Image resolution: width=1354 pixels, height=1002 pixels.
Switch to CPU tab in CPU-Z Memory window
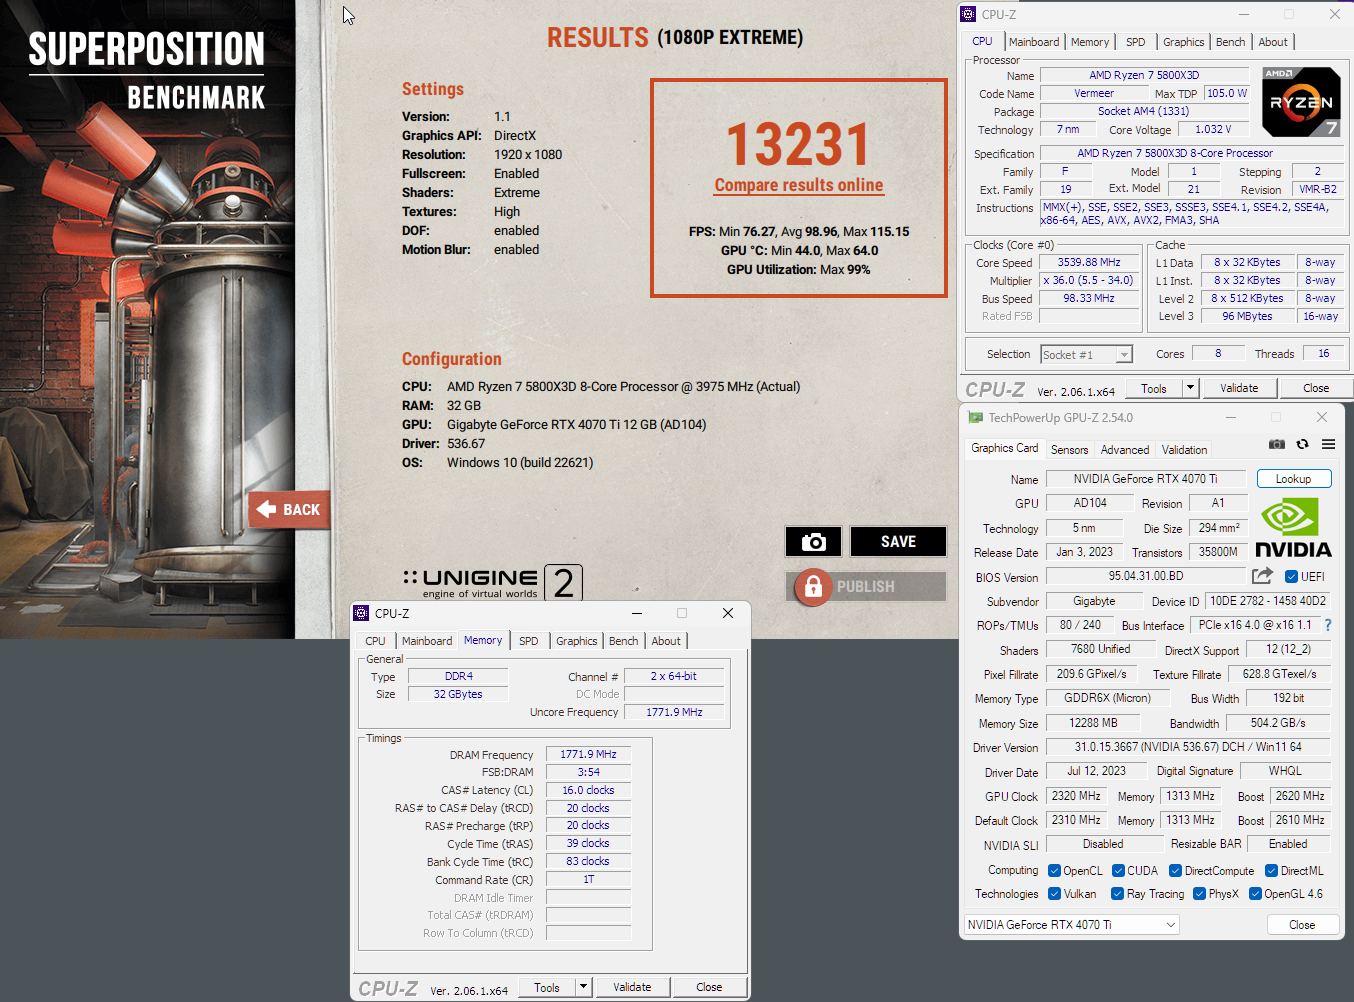(x=375, y=641)
